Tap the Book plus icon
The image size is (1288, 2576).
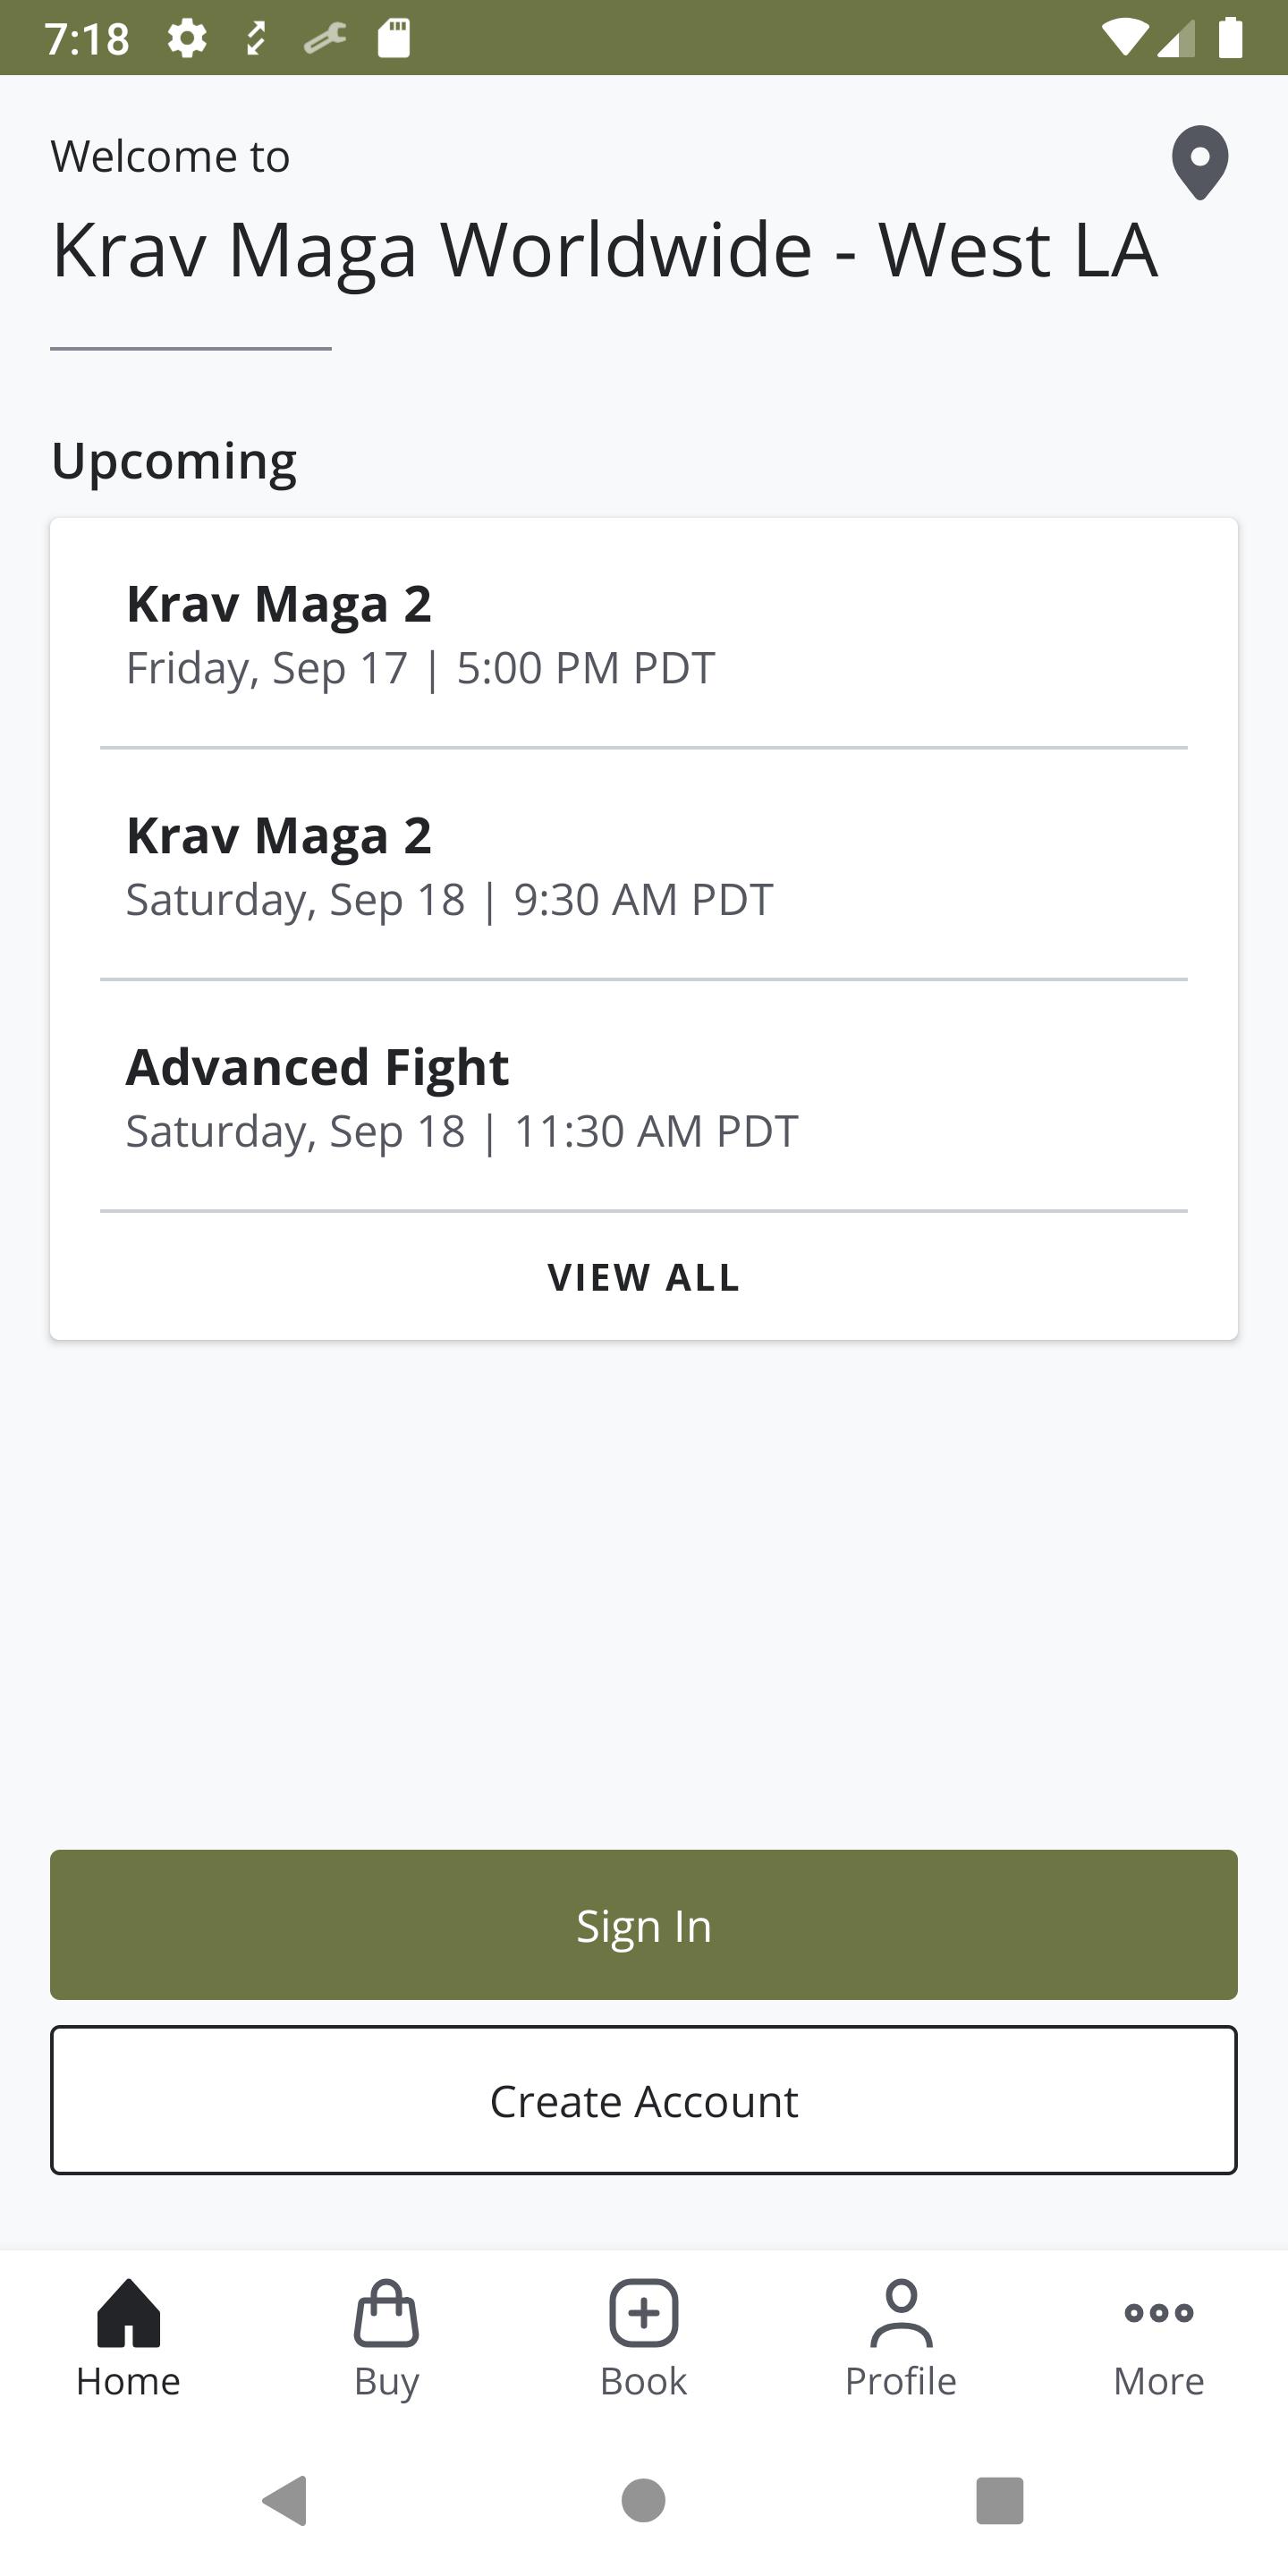pos(644,2313)
